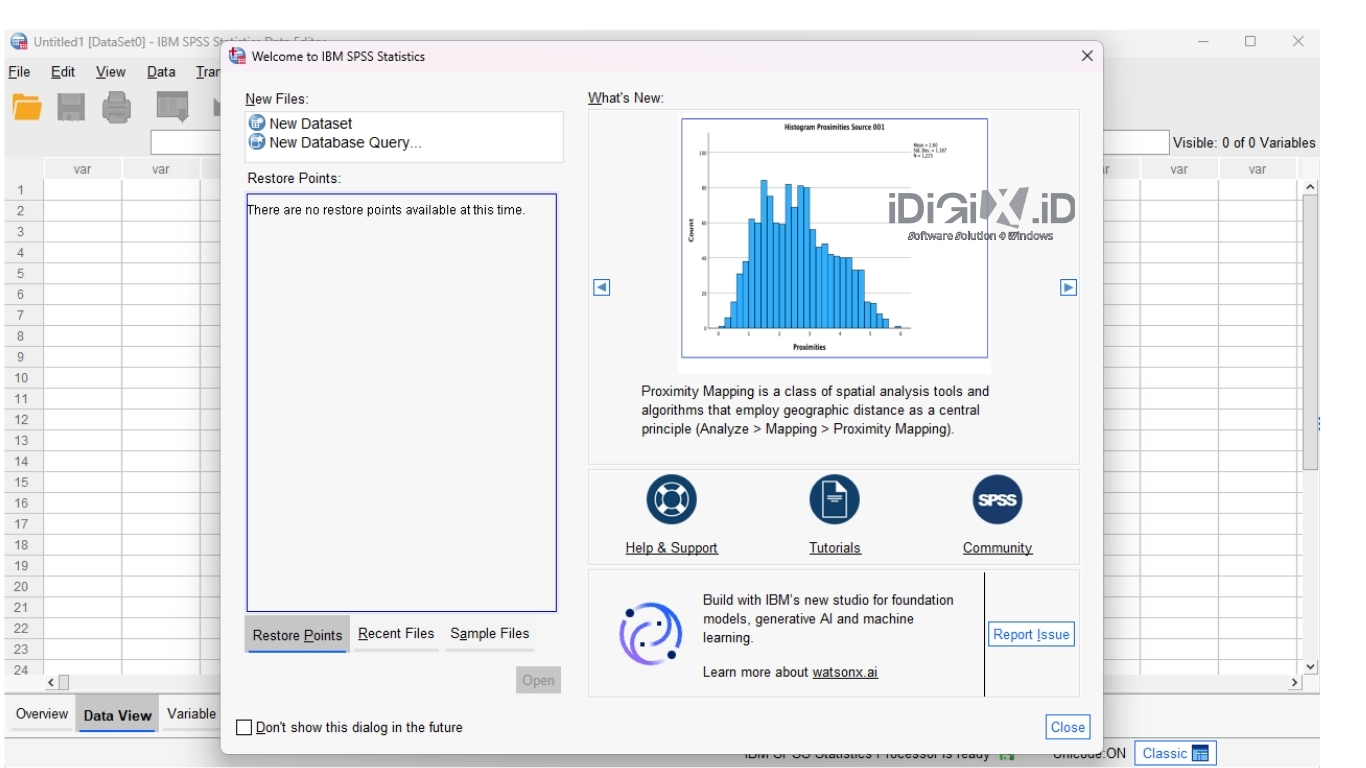The width and height of the screenshot is (1366, 768).
Task: Follow the watsonx.ai link
Action: point(845,672)
